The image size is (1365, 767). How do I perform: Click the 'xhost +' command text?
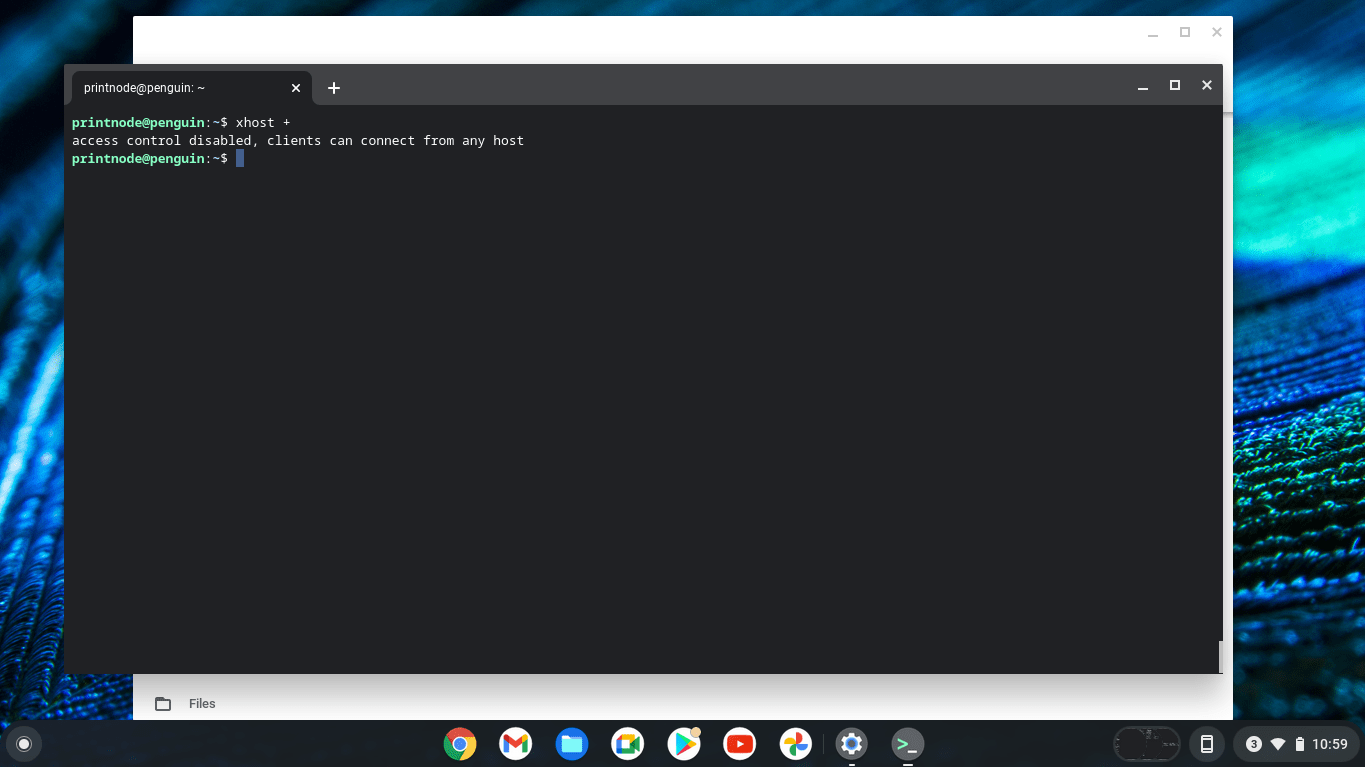tap(263, 123)
